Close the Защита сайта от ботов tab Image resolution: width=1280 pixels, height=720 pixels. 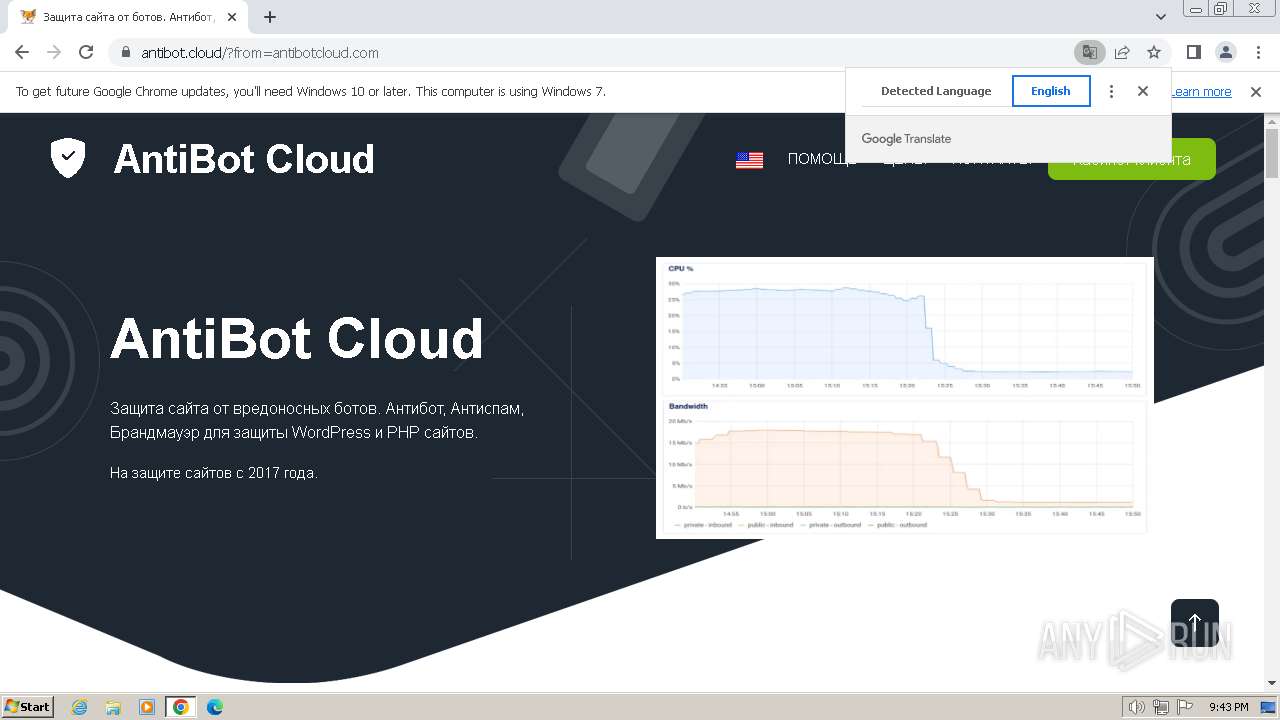(232, 17)
